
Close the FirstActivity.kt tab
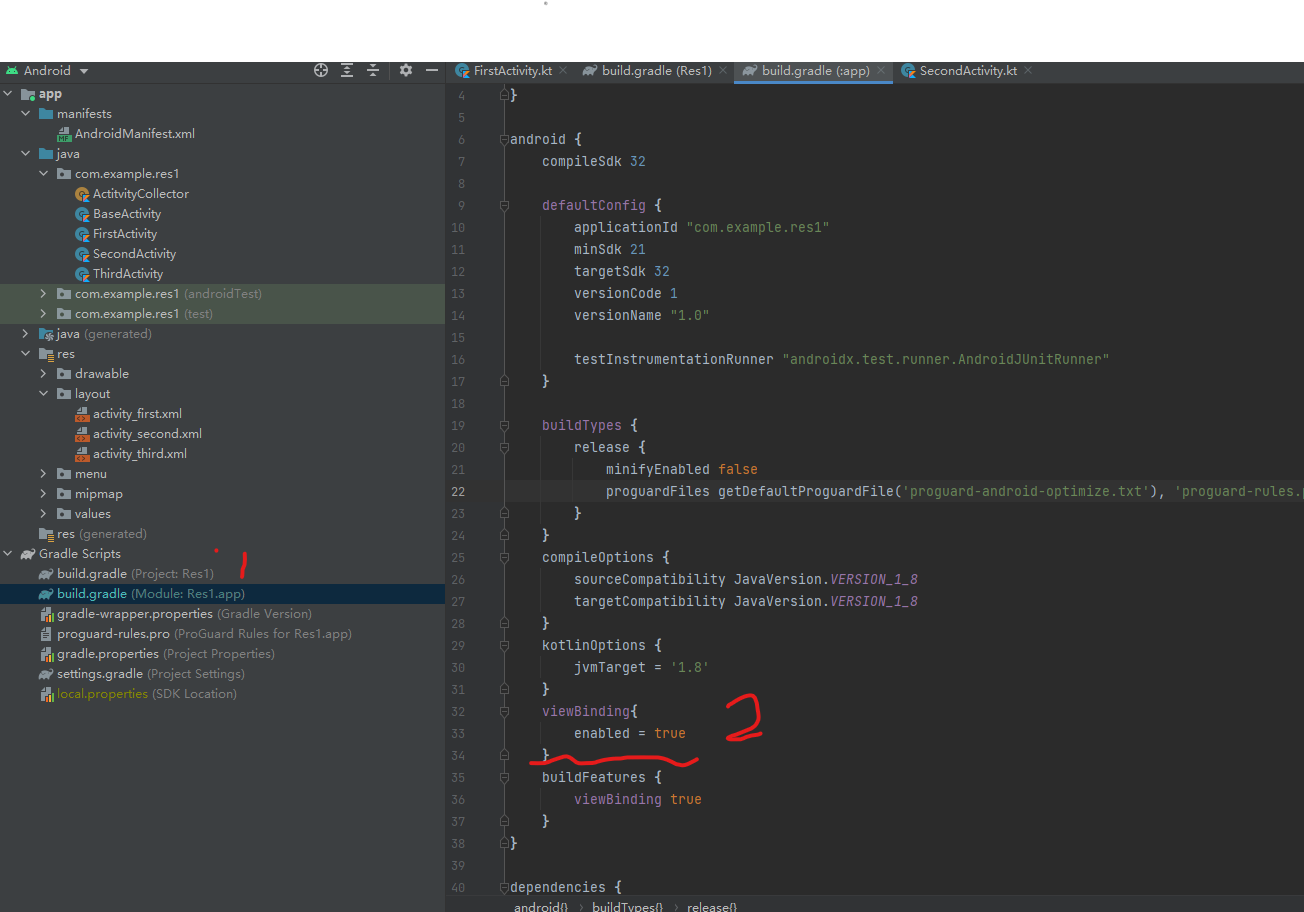point(564,71)
